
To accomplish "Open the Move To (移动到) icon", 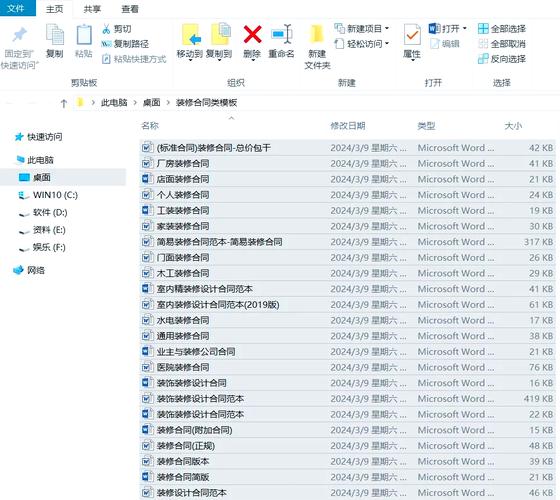I will click(x=191, y=35).
